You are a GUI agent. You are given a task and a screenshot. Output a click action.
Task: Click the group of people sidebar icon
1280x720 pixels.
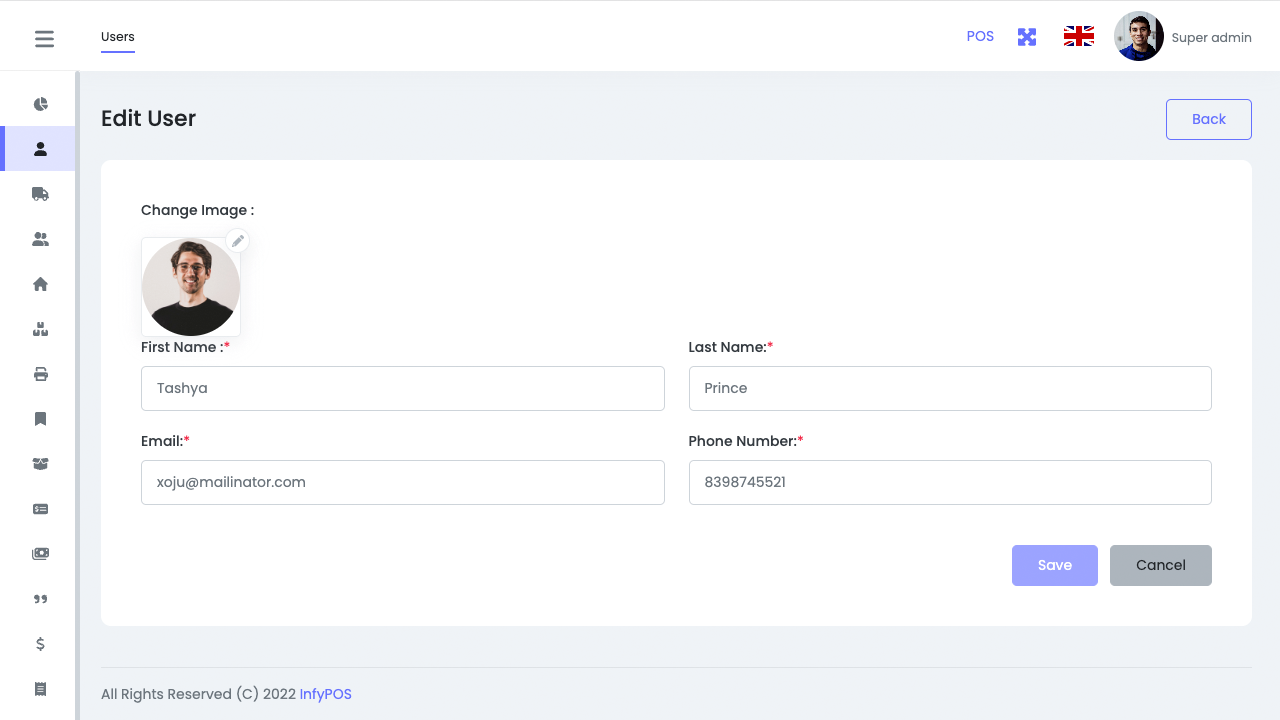tap(40, 239)
